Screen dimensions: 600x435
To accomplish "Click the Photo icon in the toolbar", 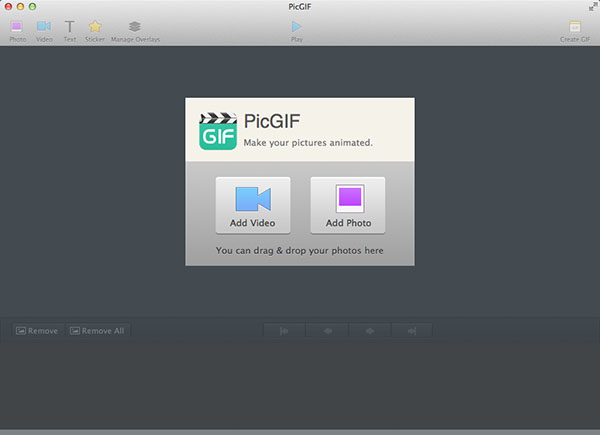I will point(17,27).
